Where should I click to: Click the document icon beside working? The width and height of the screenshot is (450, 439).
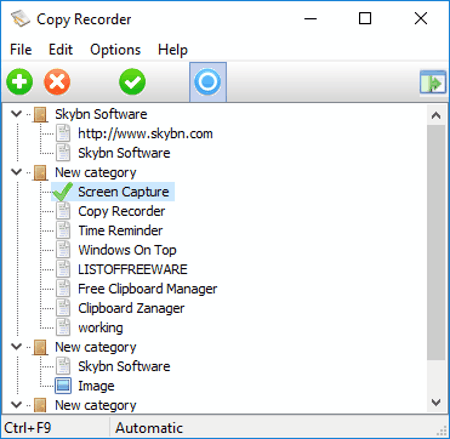point(63,327)
